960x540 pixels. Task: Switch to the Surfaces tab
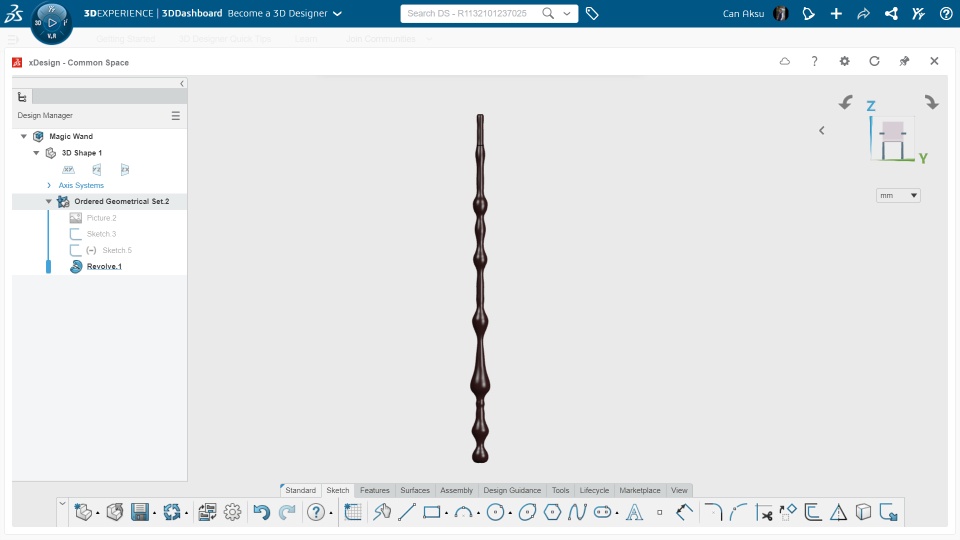click(x=415, y=490)
